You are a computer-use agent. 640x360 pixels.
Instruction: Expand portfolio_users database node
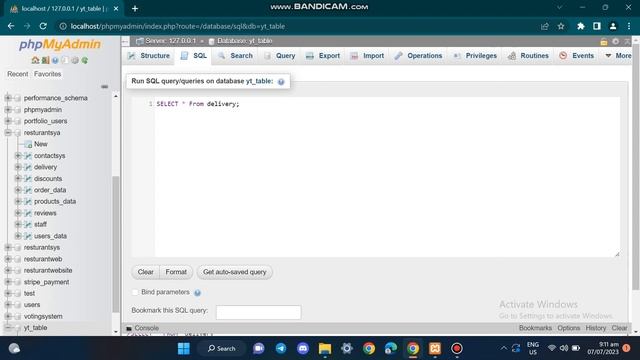pos(8,121)
